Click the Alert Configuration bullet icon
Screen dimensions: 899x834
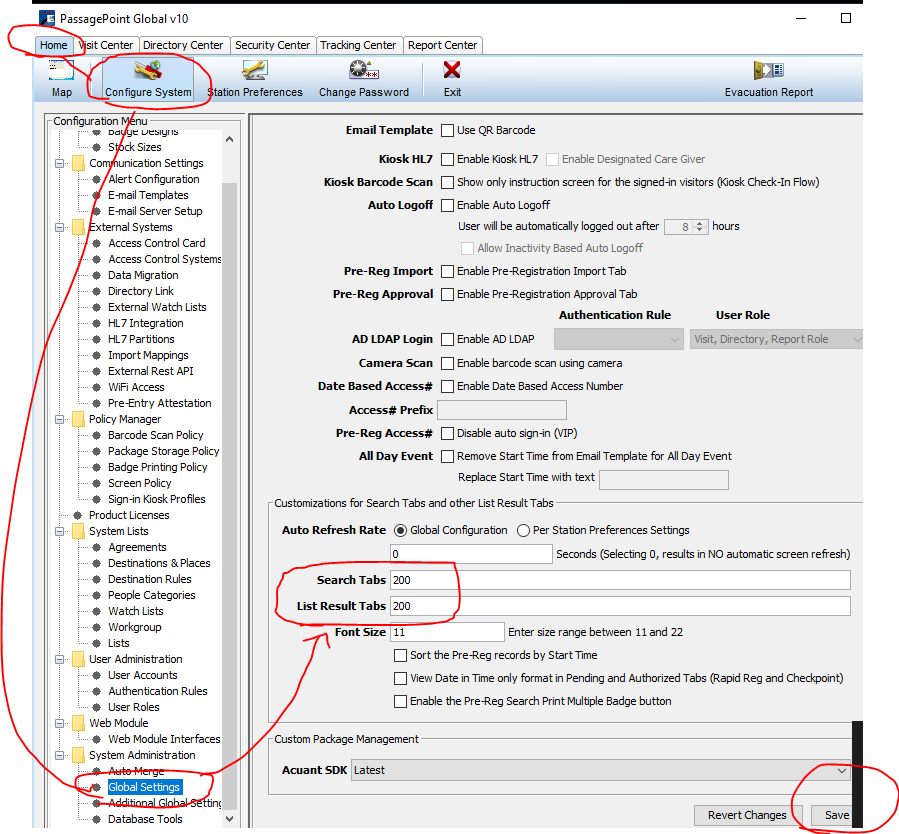tap(96, 179)
